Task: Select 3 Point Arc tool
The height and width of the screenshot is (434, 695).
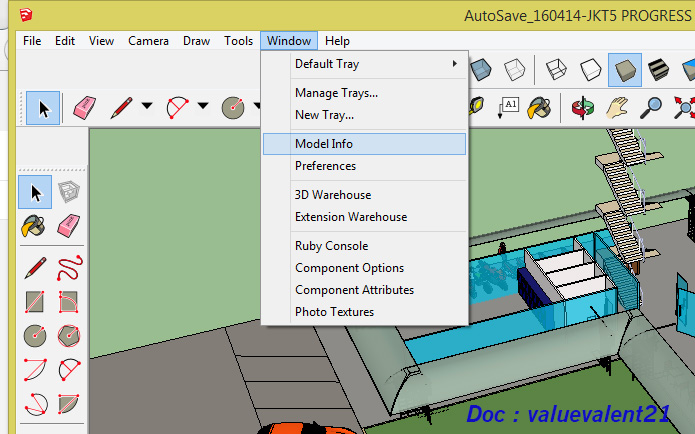Action: coord(35,404)
